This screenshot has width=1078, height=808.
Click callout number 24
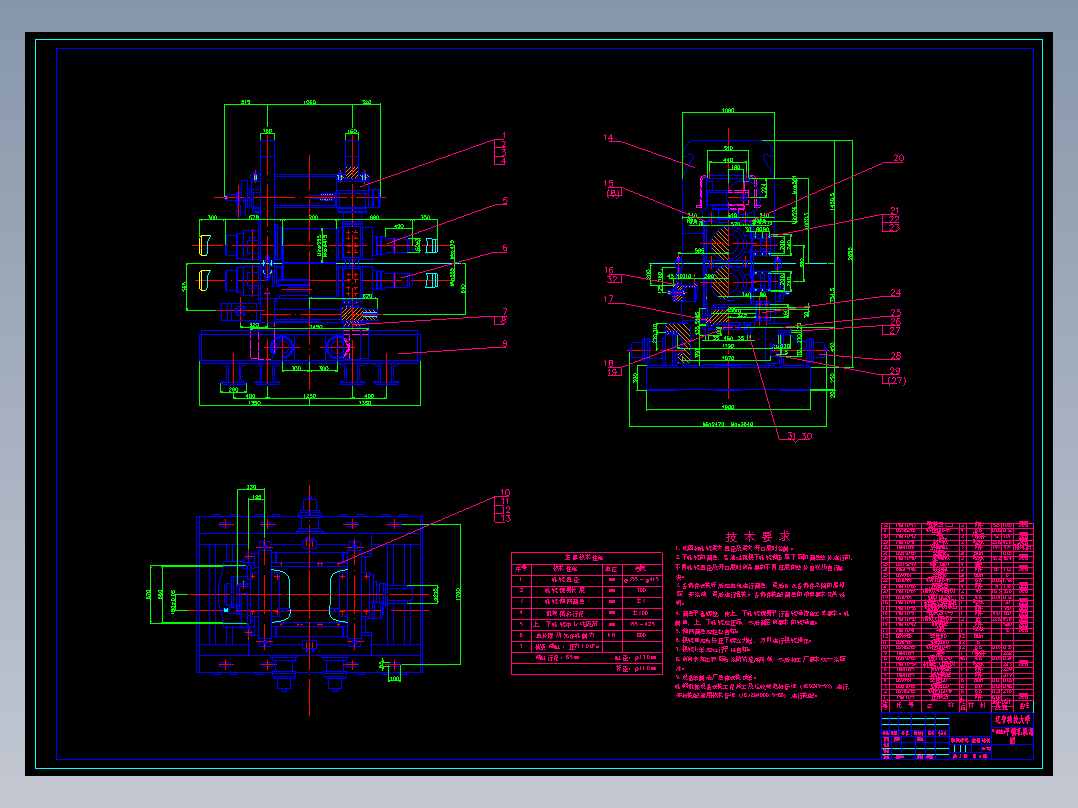(896, 293)
